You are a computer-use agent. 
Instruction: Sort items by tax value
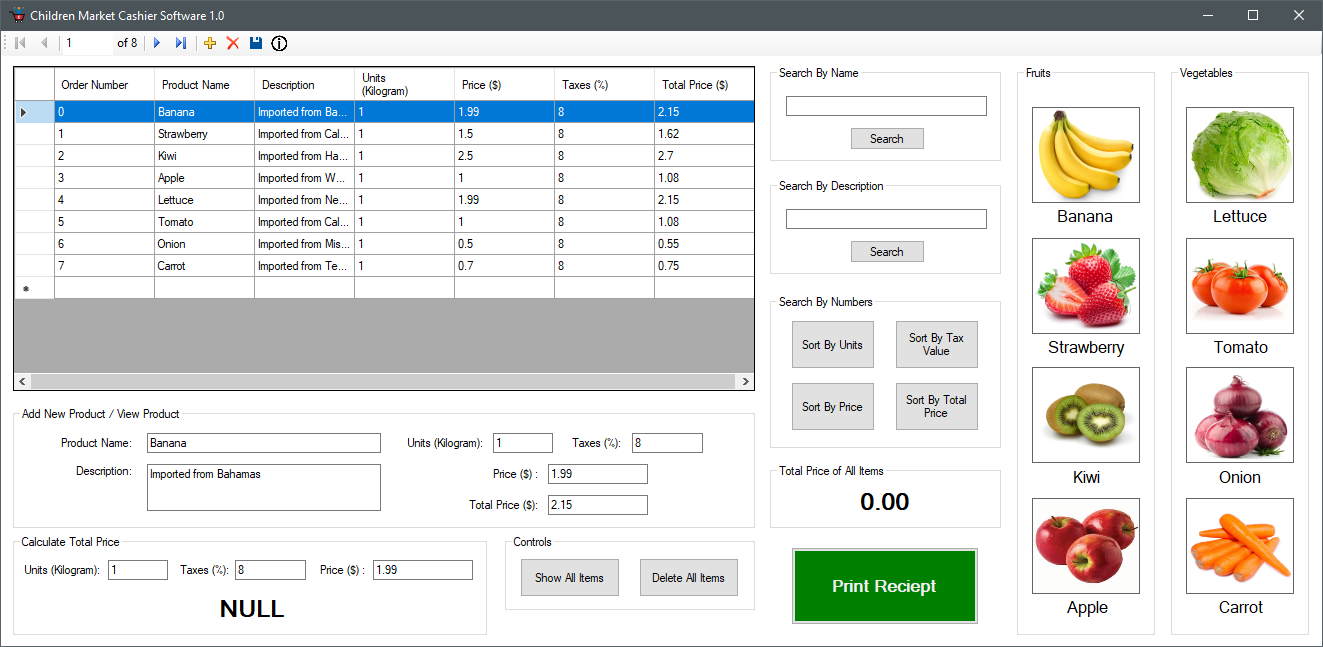click(x=936, y=345)
